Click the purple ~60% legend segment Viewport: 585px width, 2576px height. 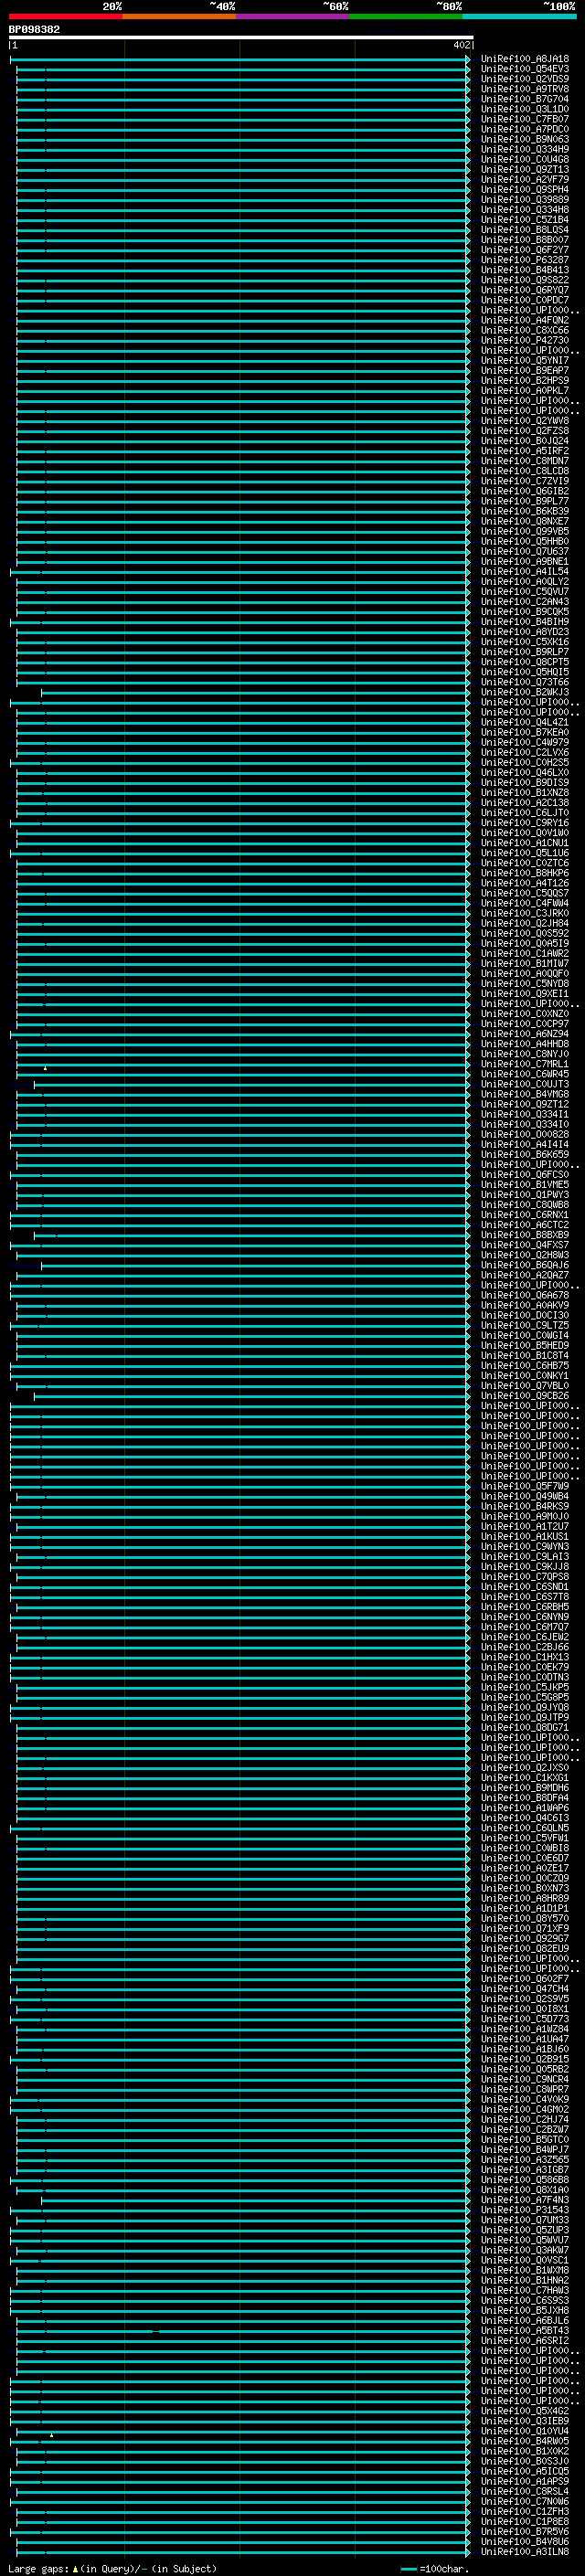292,16
